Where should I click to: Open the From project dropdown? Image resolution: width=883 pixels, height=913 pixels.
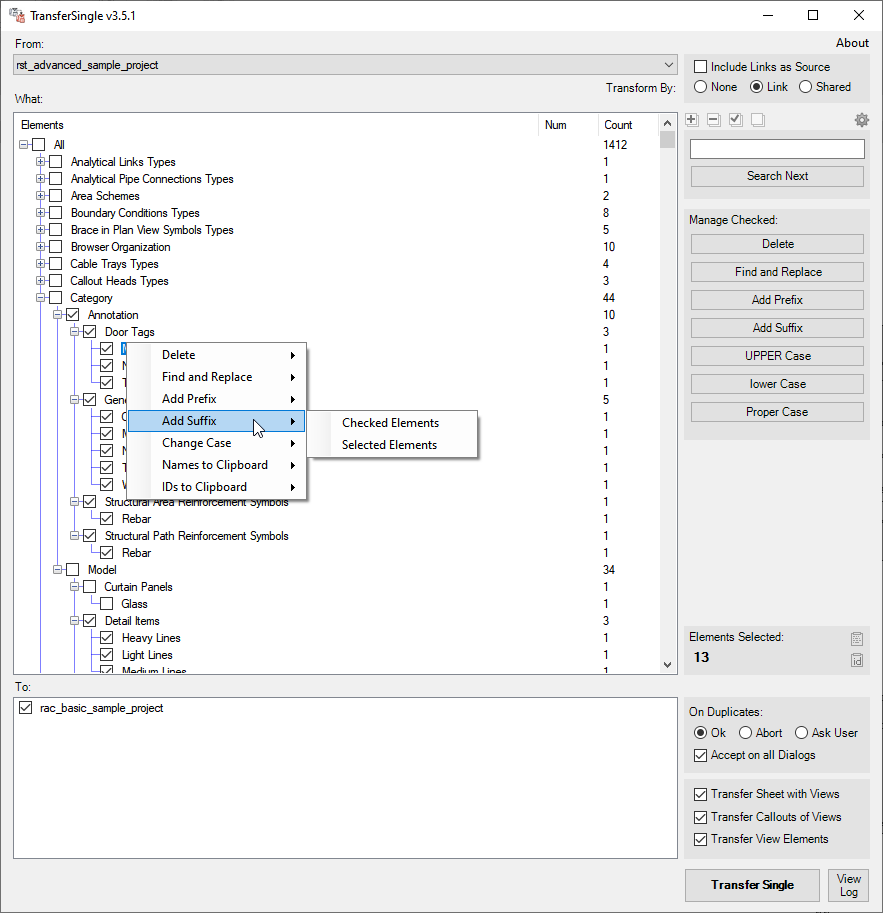point(668,64)
